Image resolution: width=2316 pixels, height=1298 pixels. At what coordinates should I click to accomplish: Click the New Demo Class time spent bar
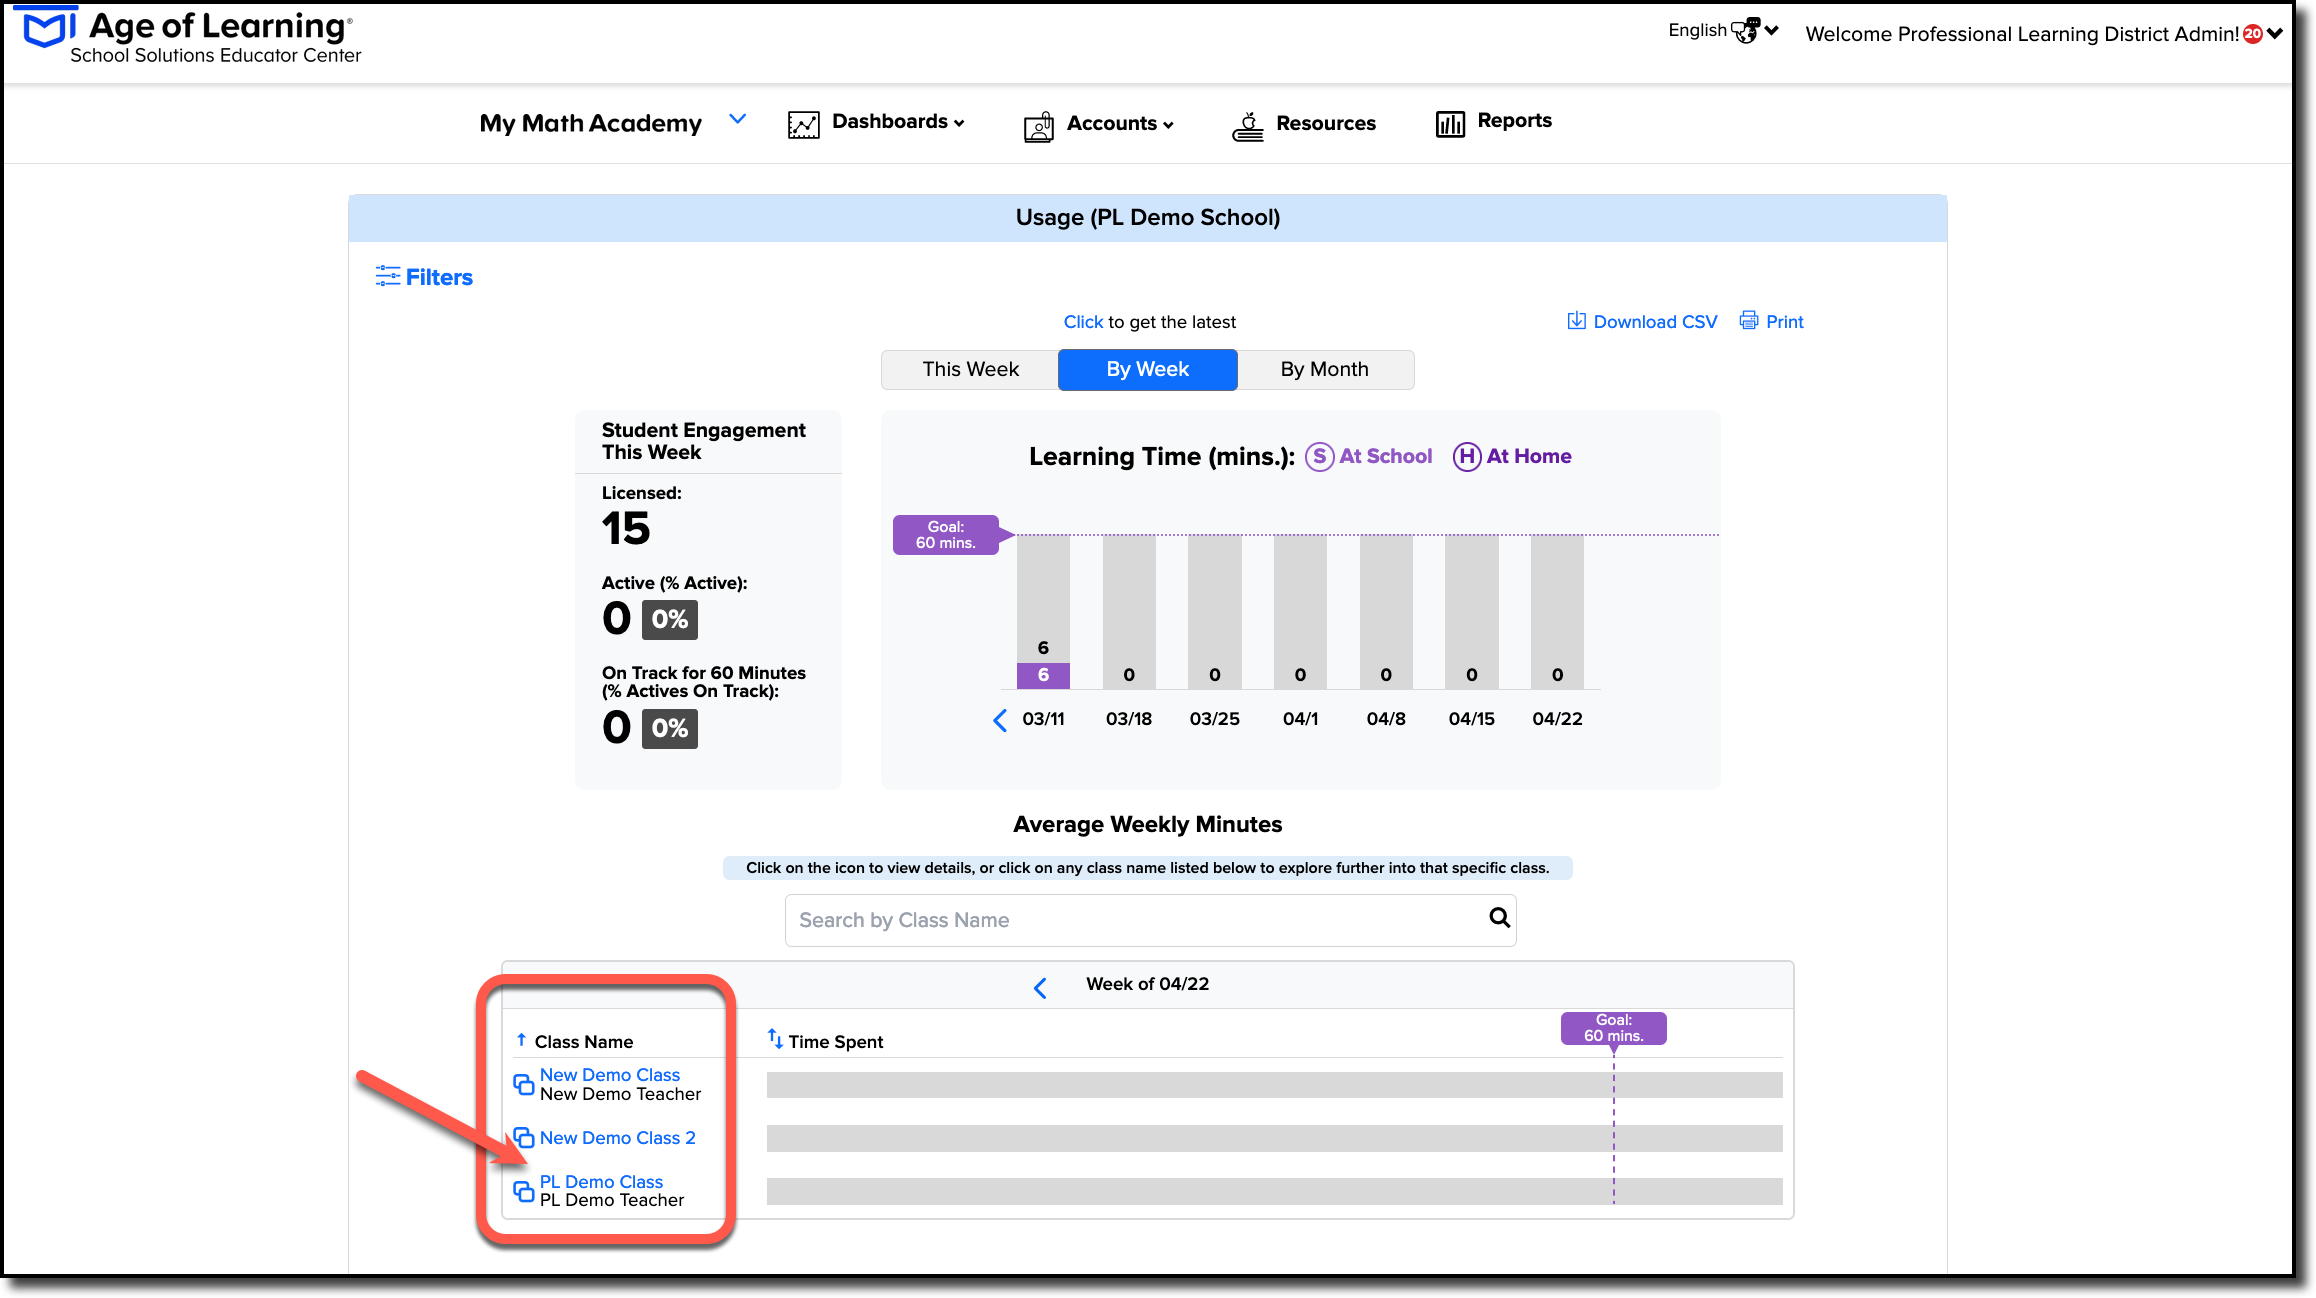coord(1274,1085)
